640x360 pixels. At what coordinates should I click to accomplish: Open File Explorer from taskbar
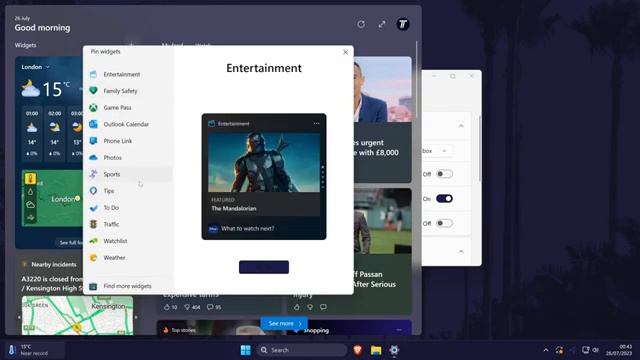[x=376, y=350]
